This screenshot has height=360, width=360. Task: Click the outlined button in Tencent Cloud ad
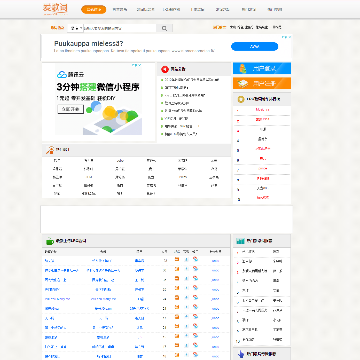(x=70, y=109)
